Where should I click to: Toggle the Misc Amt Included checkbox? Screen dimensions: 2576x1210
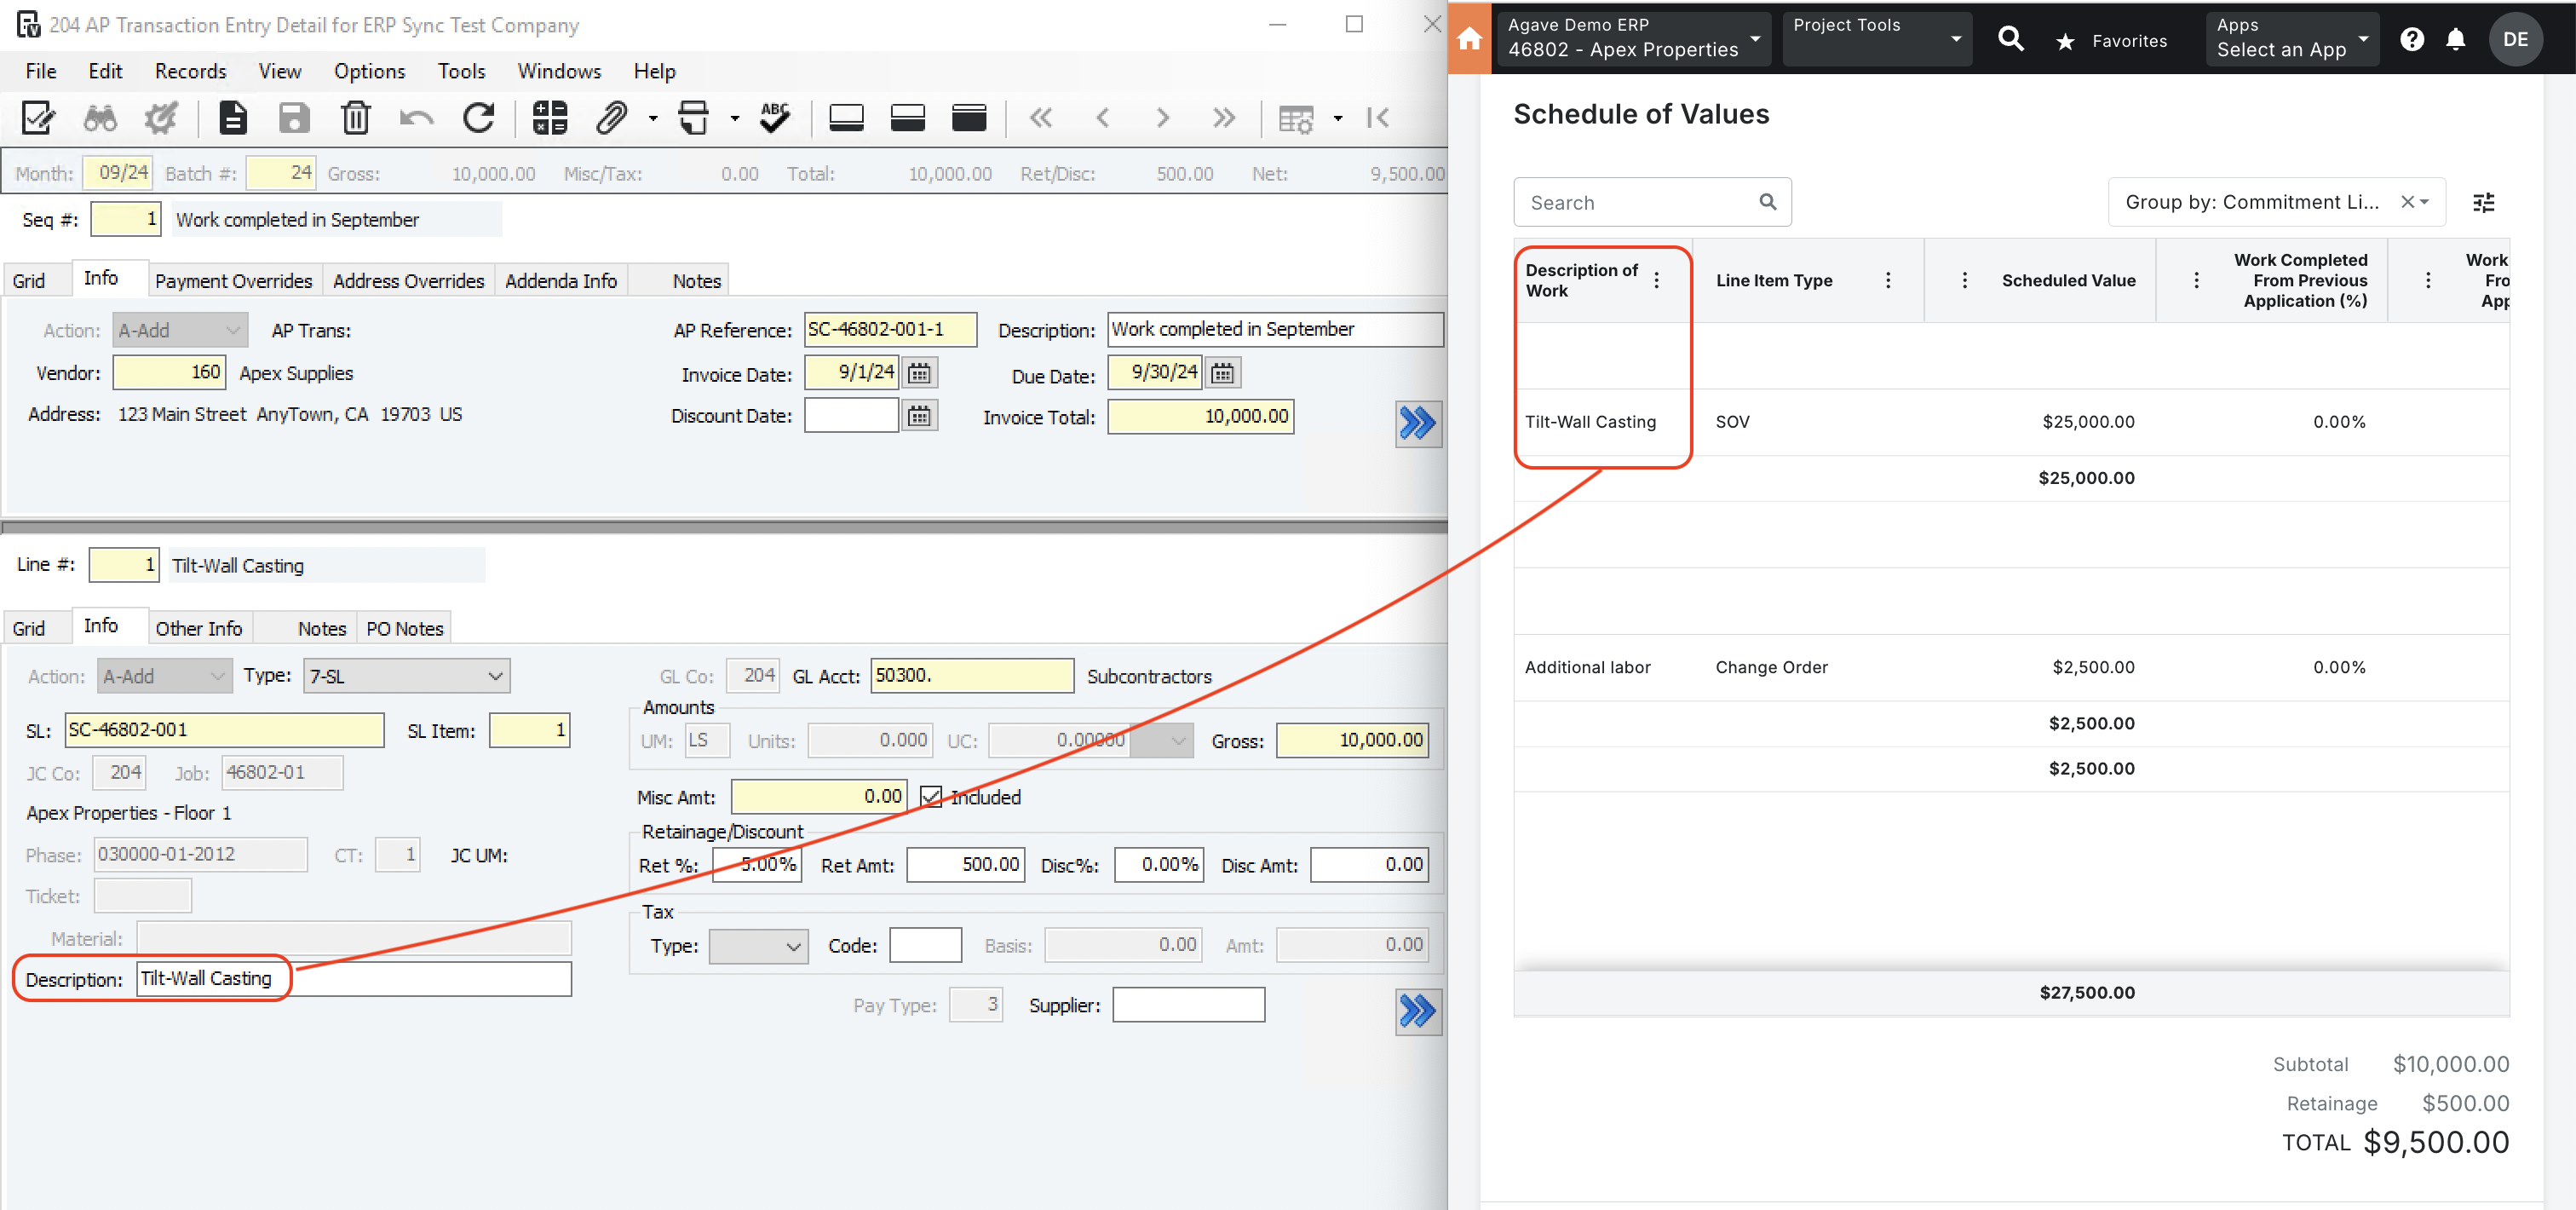click(x=930, y=798)
